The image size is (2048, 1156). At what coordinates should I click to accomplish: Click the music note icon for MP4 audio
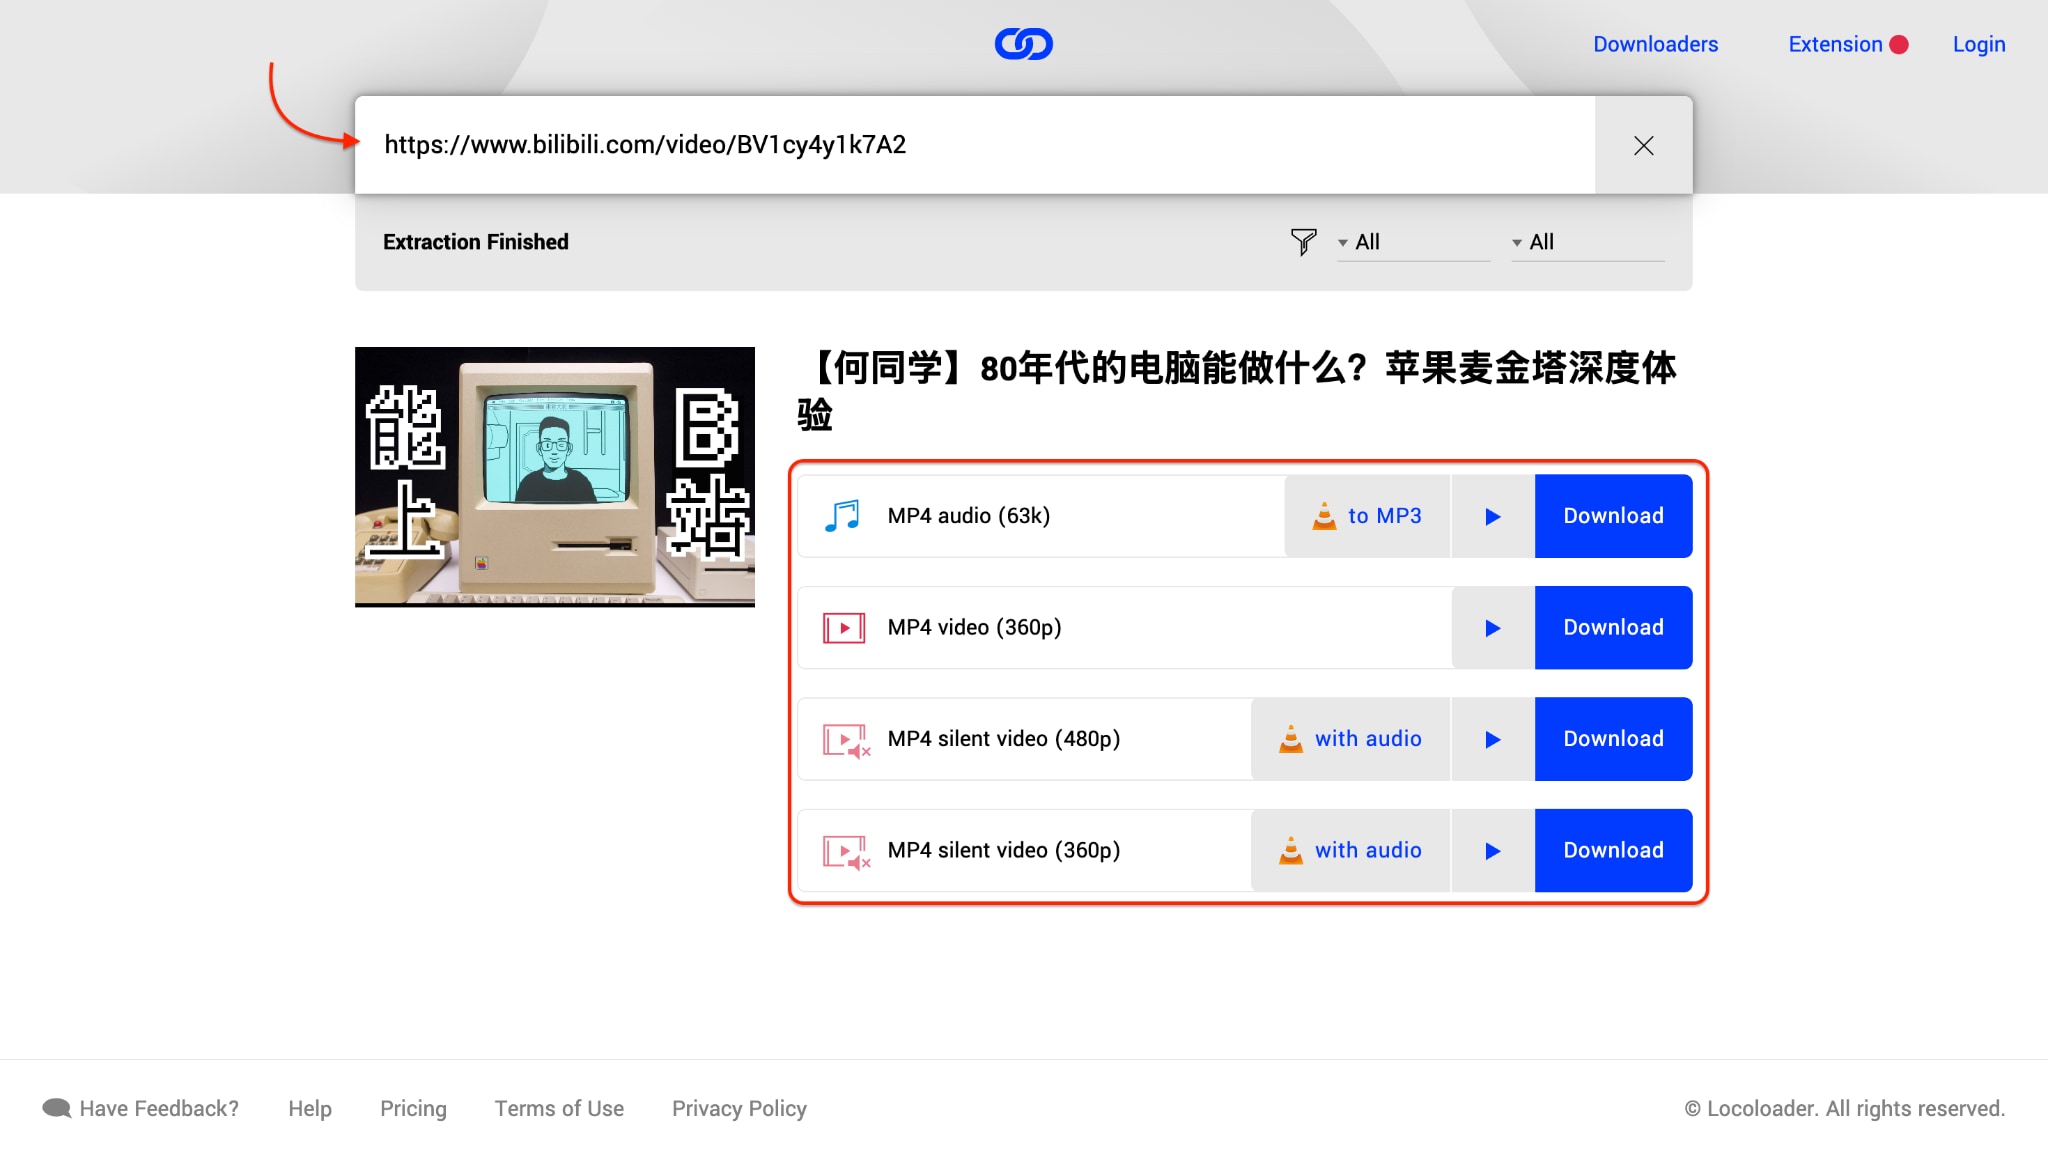(x=842, y=516)
